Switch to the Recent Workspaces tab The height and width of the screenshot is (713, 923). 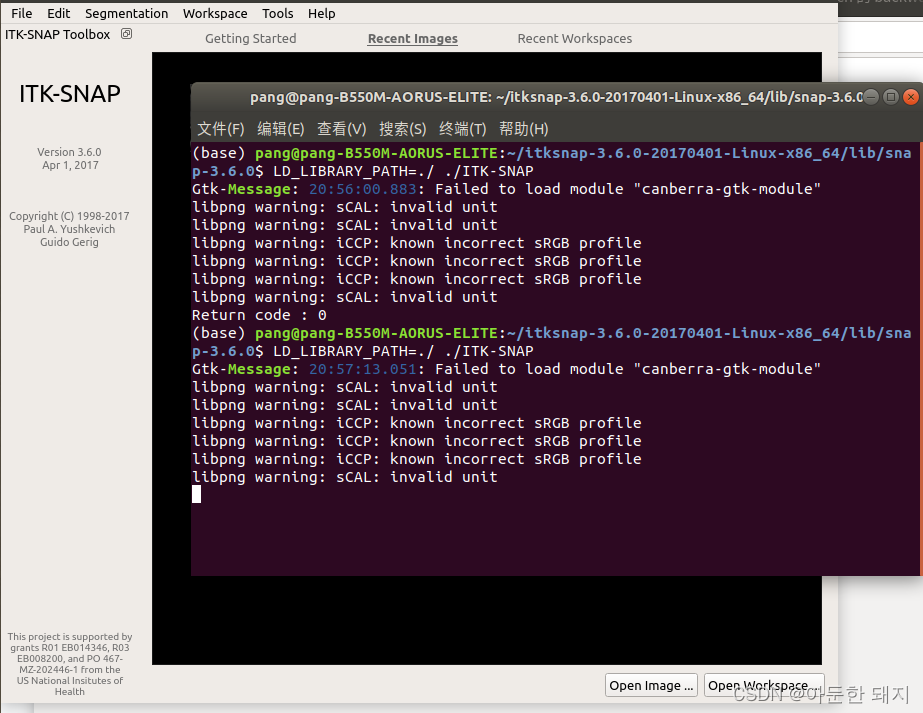point(575,38)
